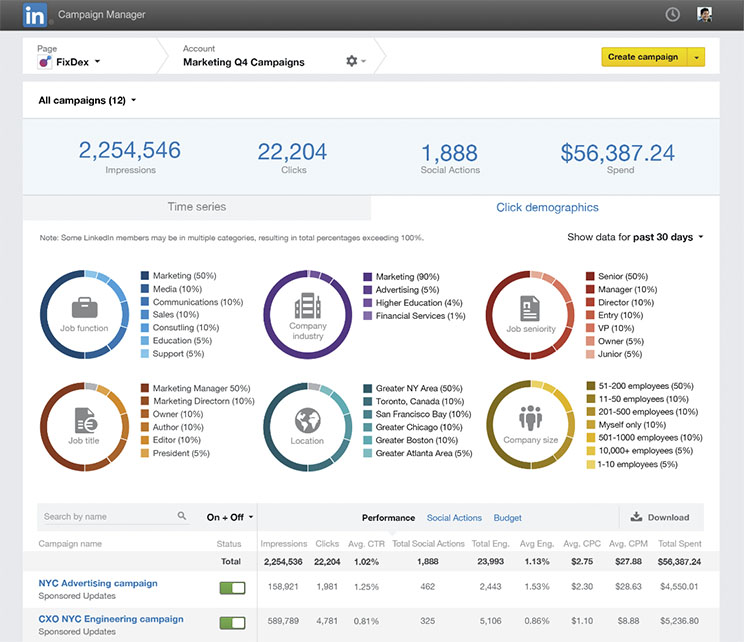Open the On + Off filter dropdown
This screenshot has height=642, width=744.
[230, 517]
